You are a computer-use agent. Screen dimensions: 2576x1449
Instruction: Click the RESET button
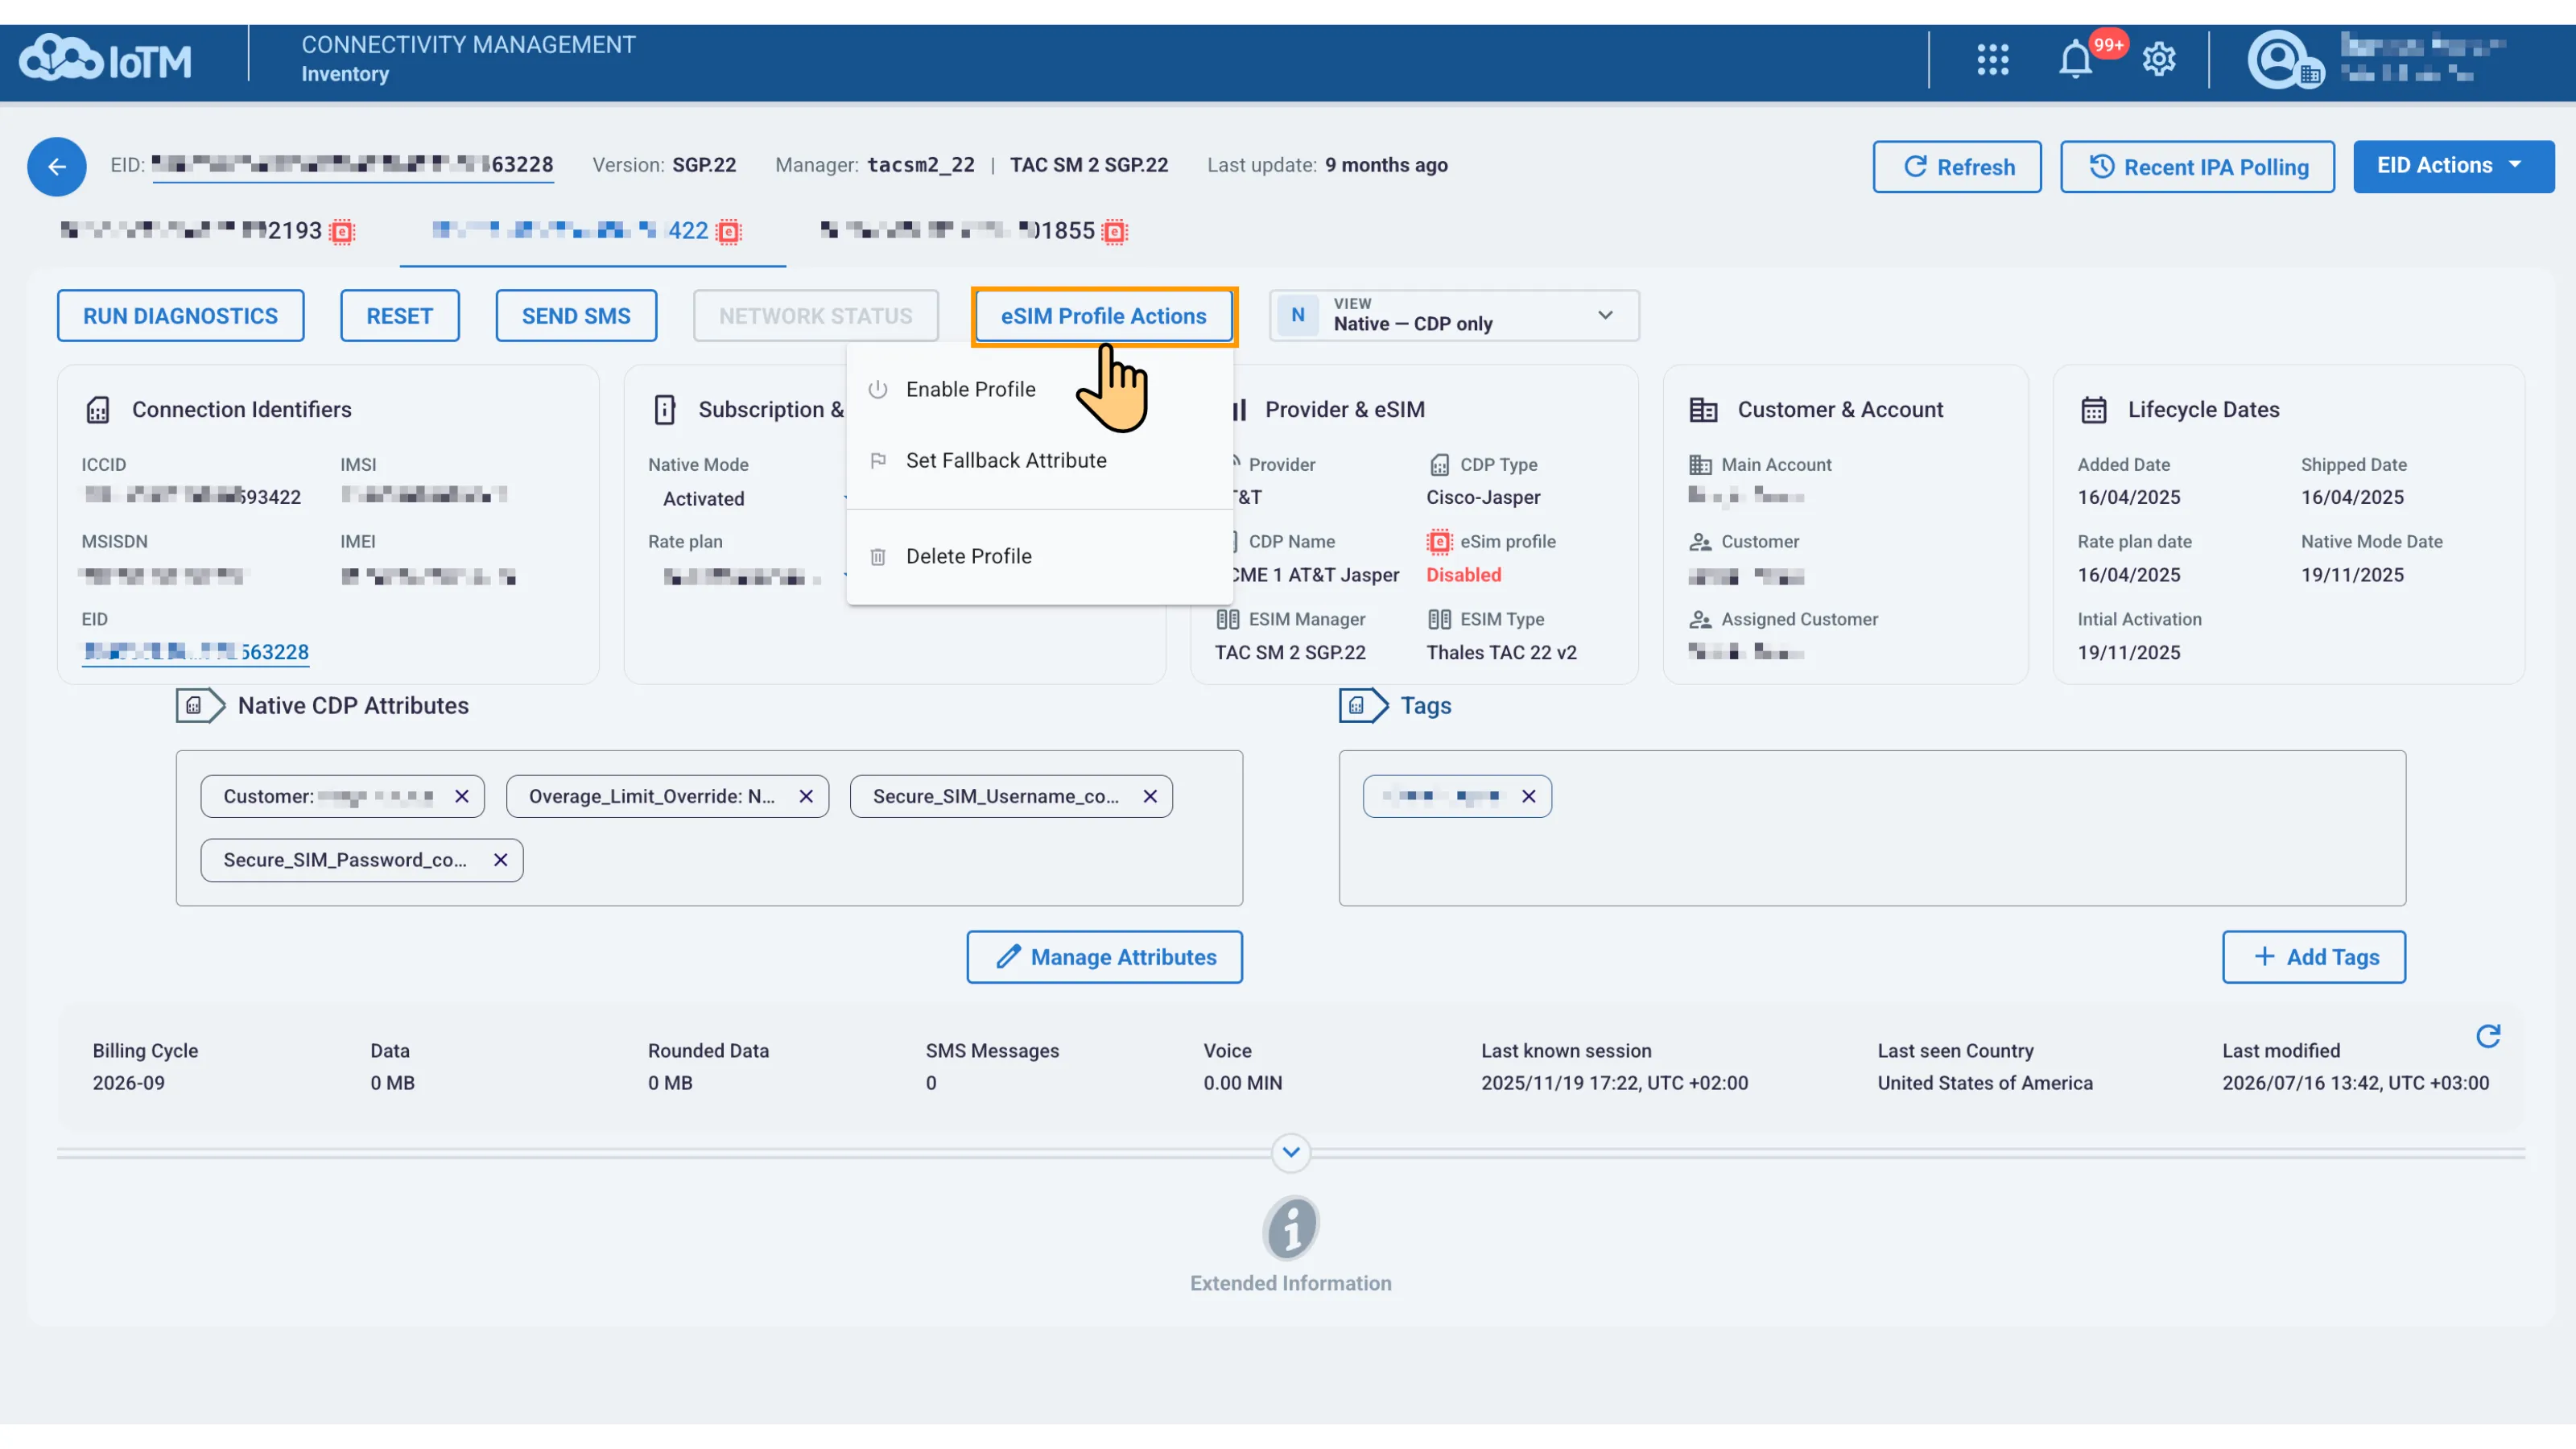[x=400, y=316]
